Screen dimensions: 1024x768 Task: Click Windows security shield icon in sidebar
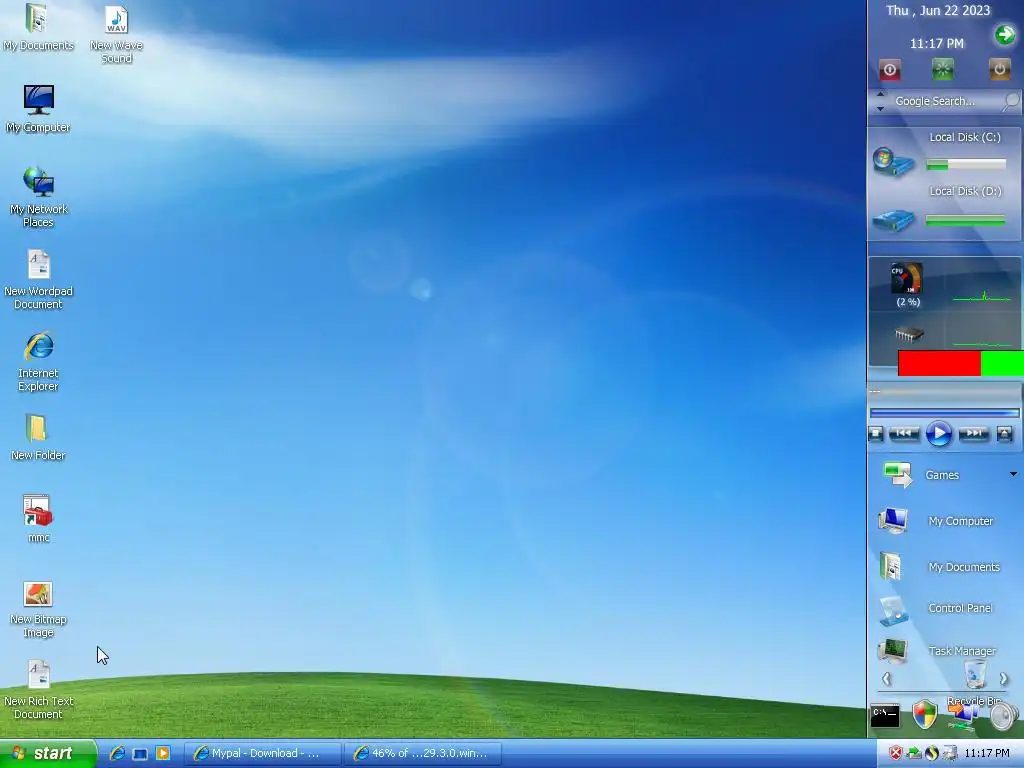click(x=925, y=714)
